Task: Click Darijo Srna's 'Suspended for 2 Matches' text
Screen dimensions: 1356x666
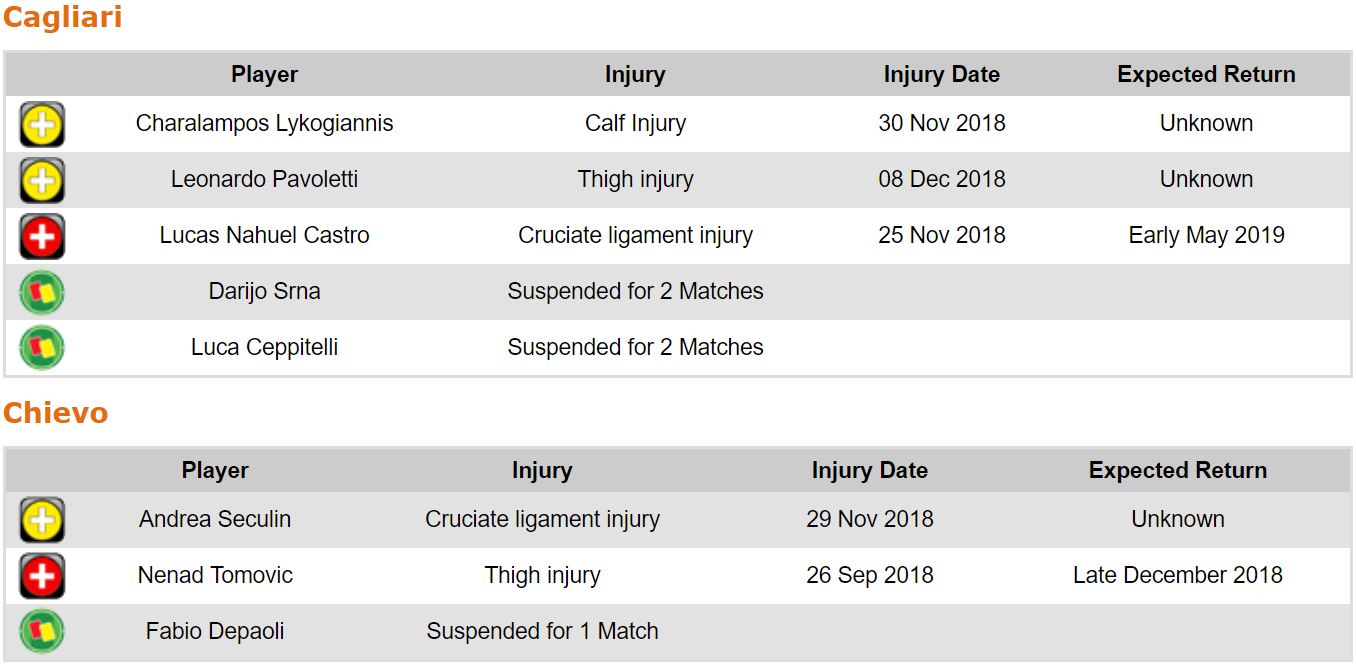Action: pos(635,292)
